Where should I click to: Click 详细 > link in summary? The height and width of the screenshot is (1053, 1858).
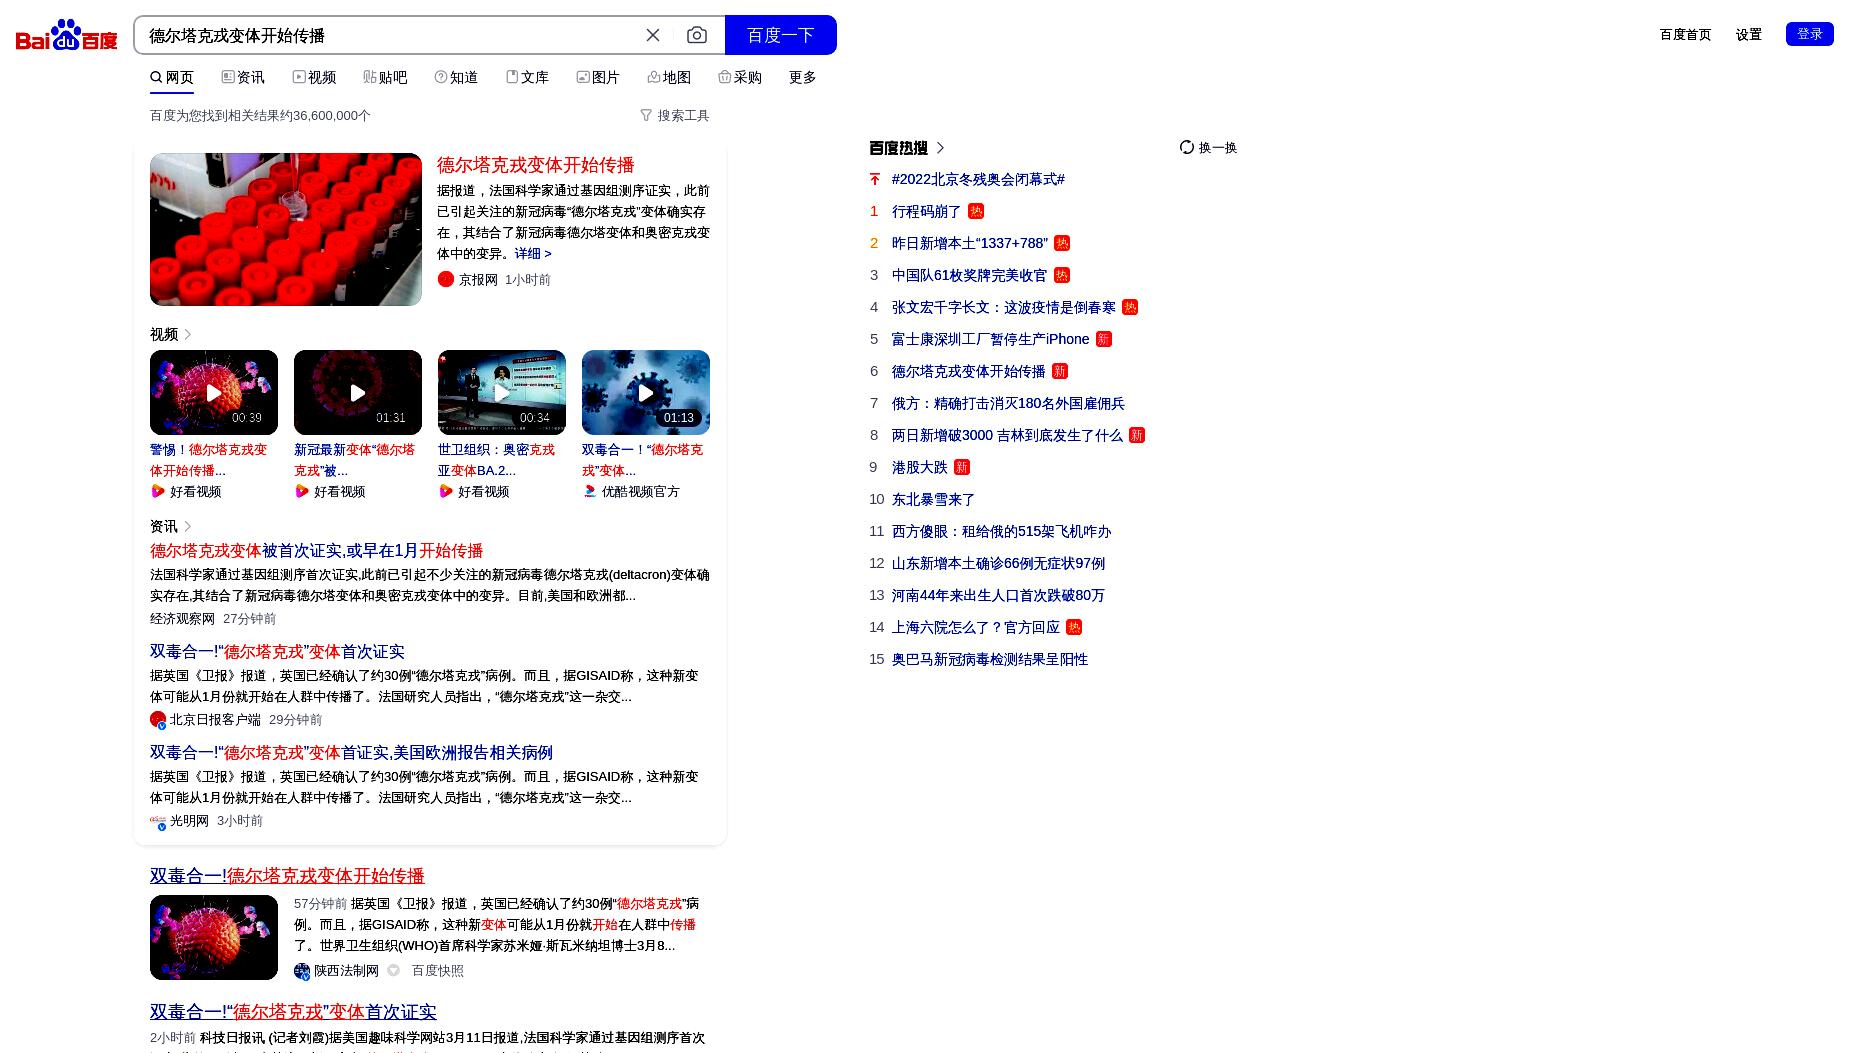coord(533,254)
